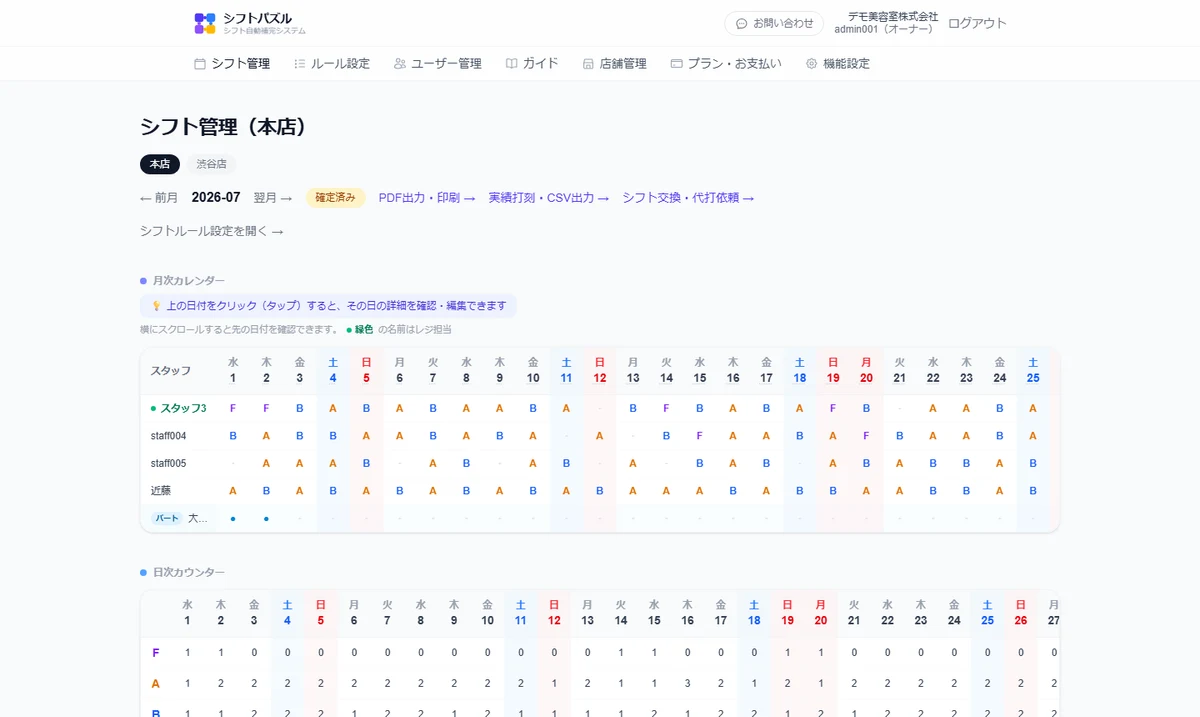The width and height of the screenshot is (1200, 717).
Task: Click the 2026-07 month label
Action: tap(216, 198)
